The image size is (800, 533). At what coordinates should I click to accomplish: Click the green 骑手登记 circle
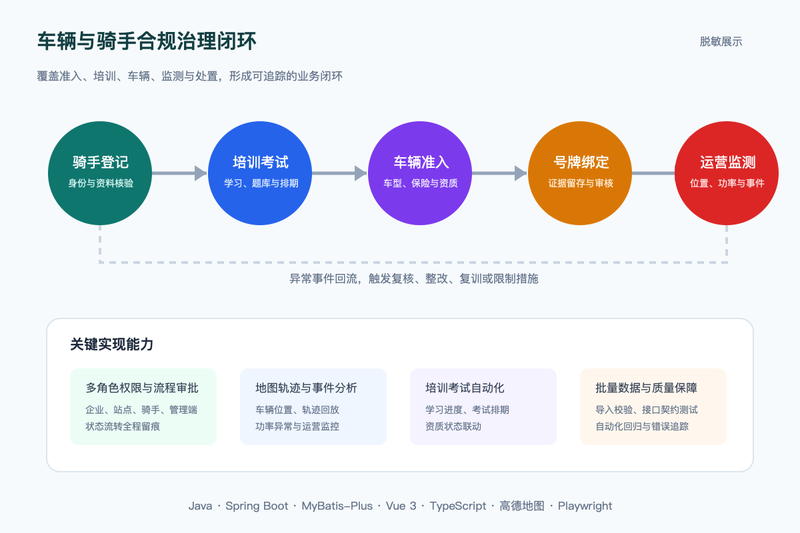tap(100, 173)
